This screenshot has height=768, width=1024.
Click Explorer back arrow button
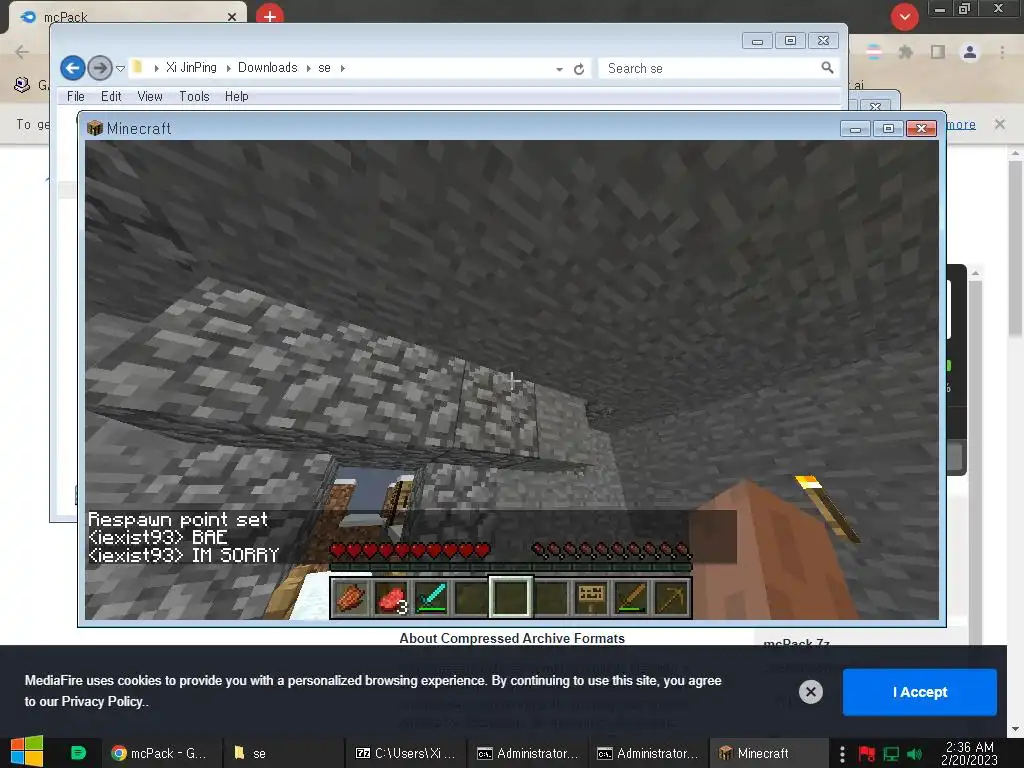[x=73, y=68]
